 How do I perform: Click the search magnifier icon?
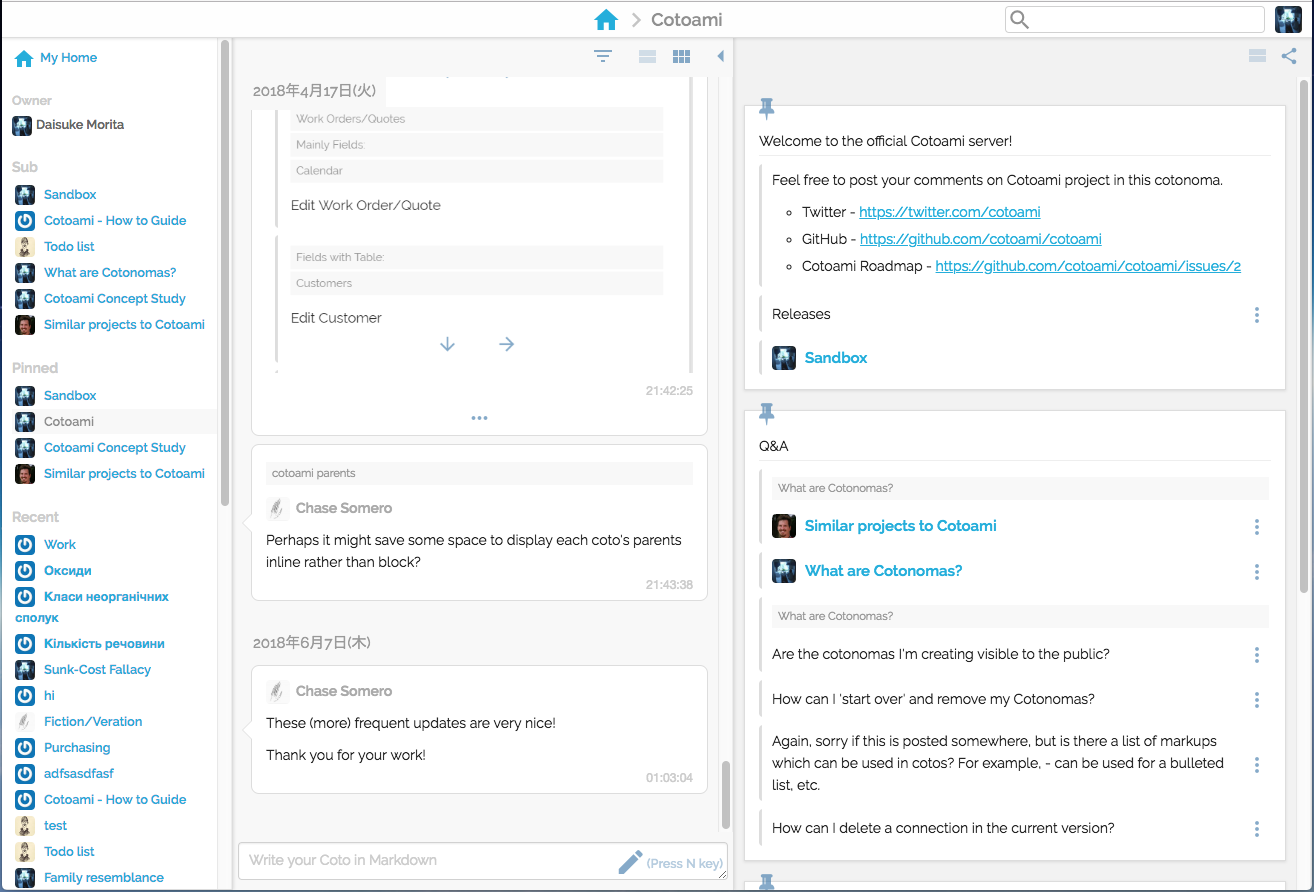pos(1019,19)
